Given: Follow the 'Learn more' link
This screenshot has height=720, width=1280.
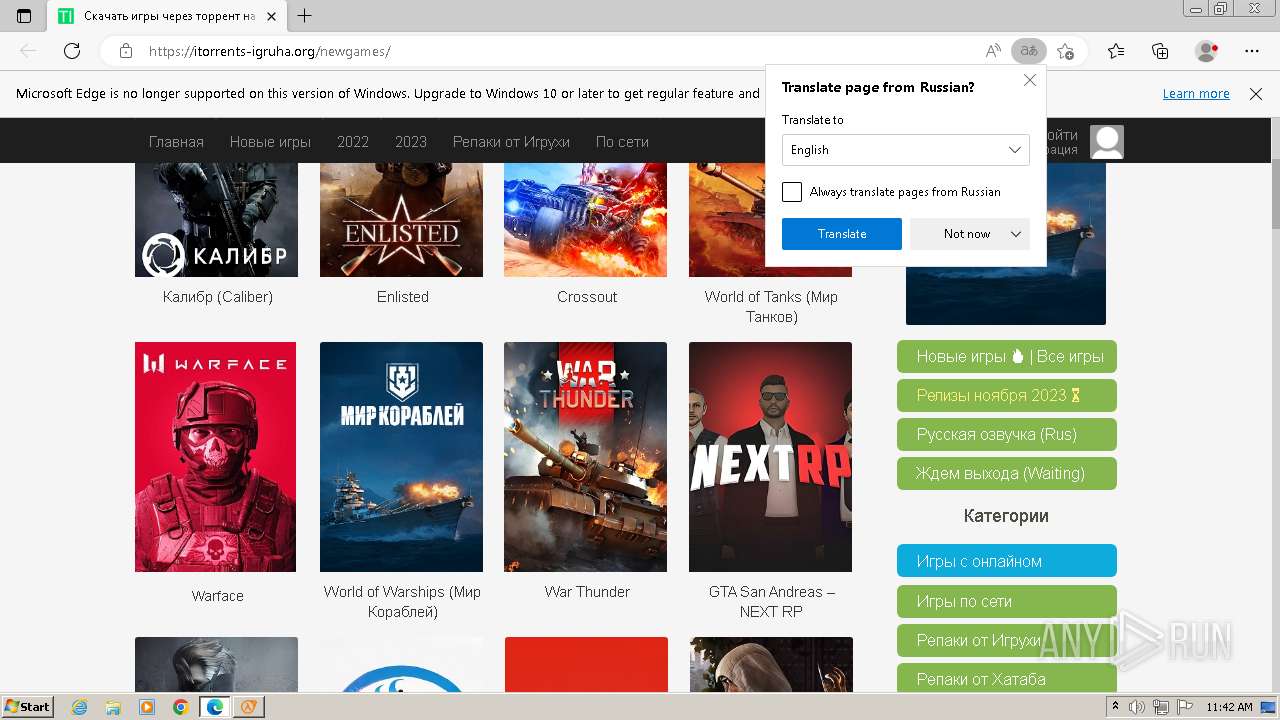Looking at the screenshot, I should click(x=1196, y=94).
